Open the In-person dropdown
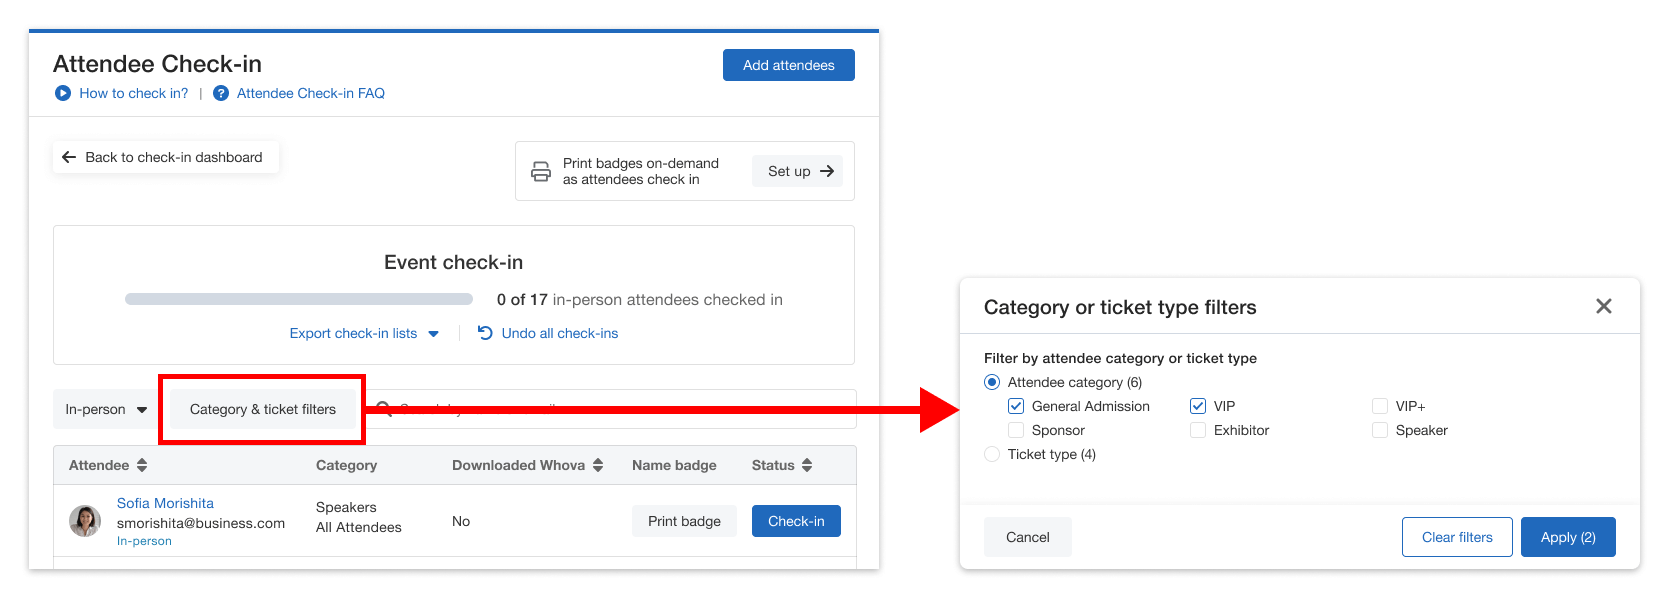Screen dimensions: 1669x598 click(106, 409)
